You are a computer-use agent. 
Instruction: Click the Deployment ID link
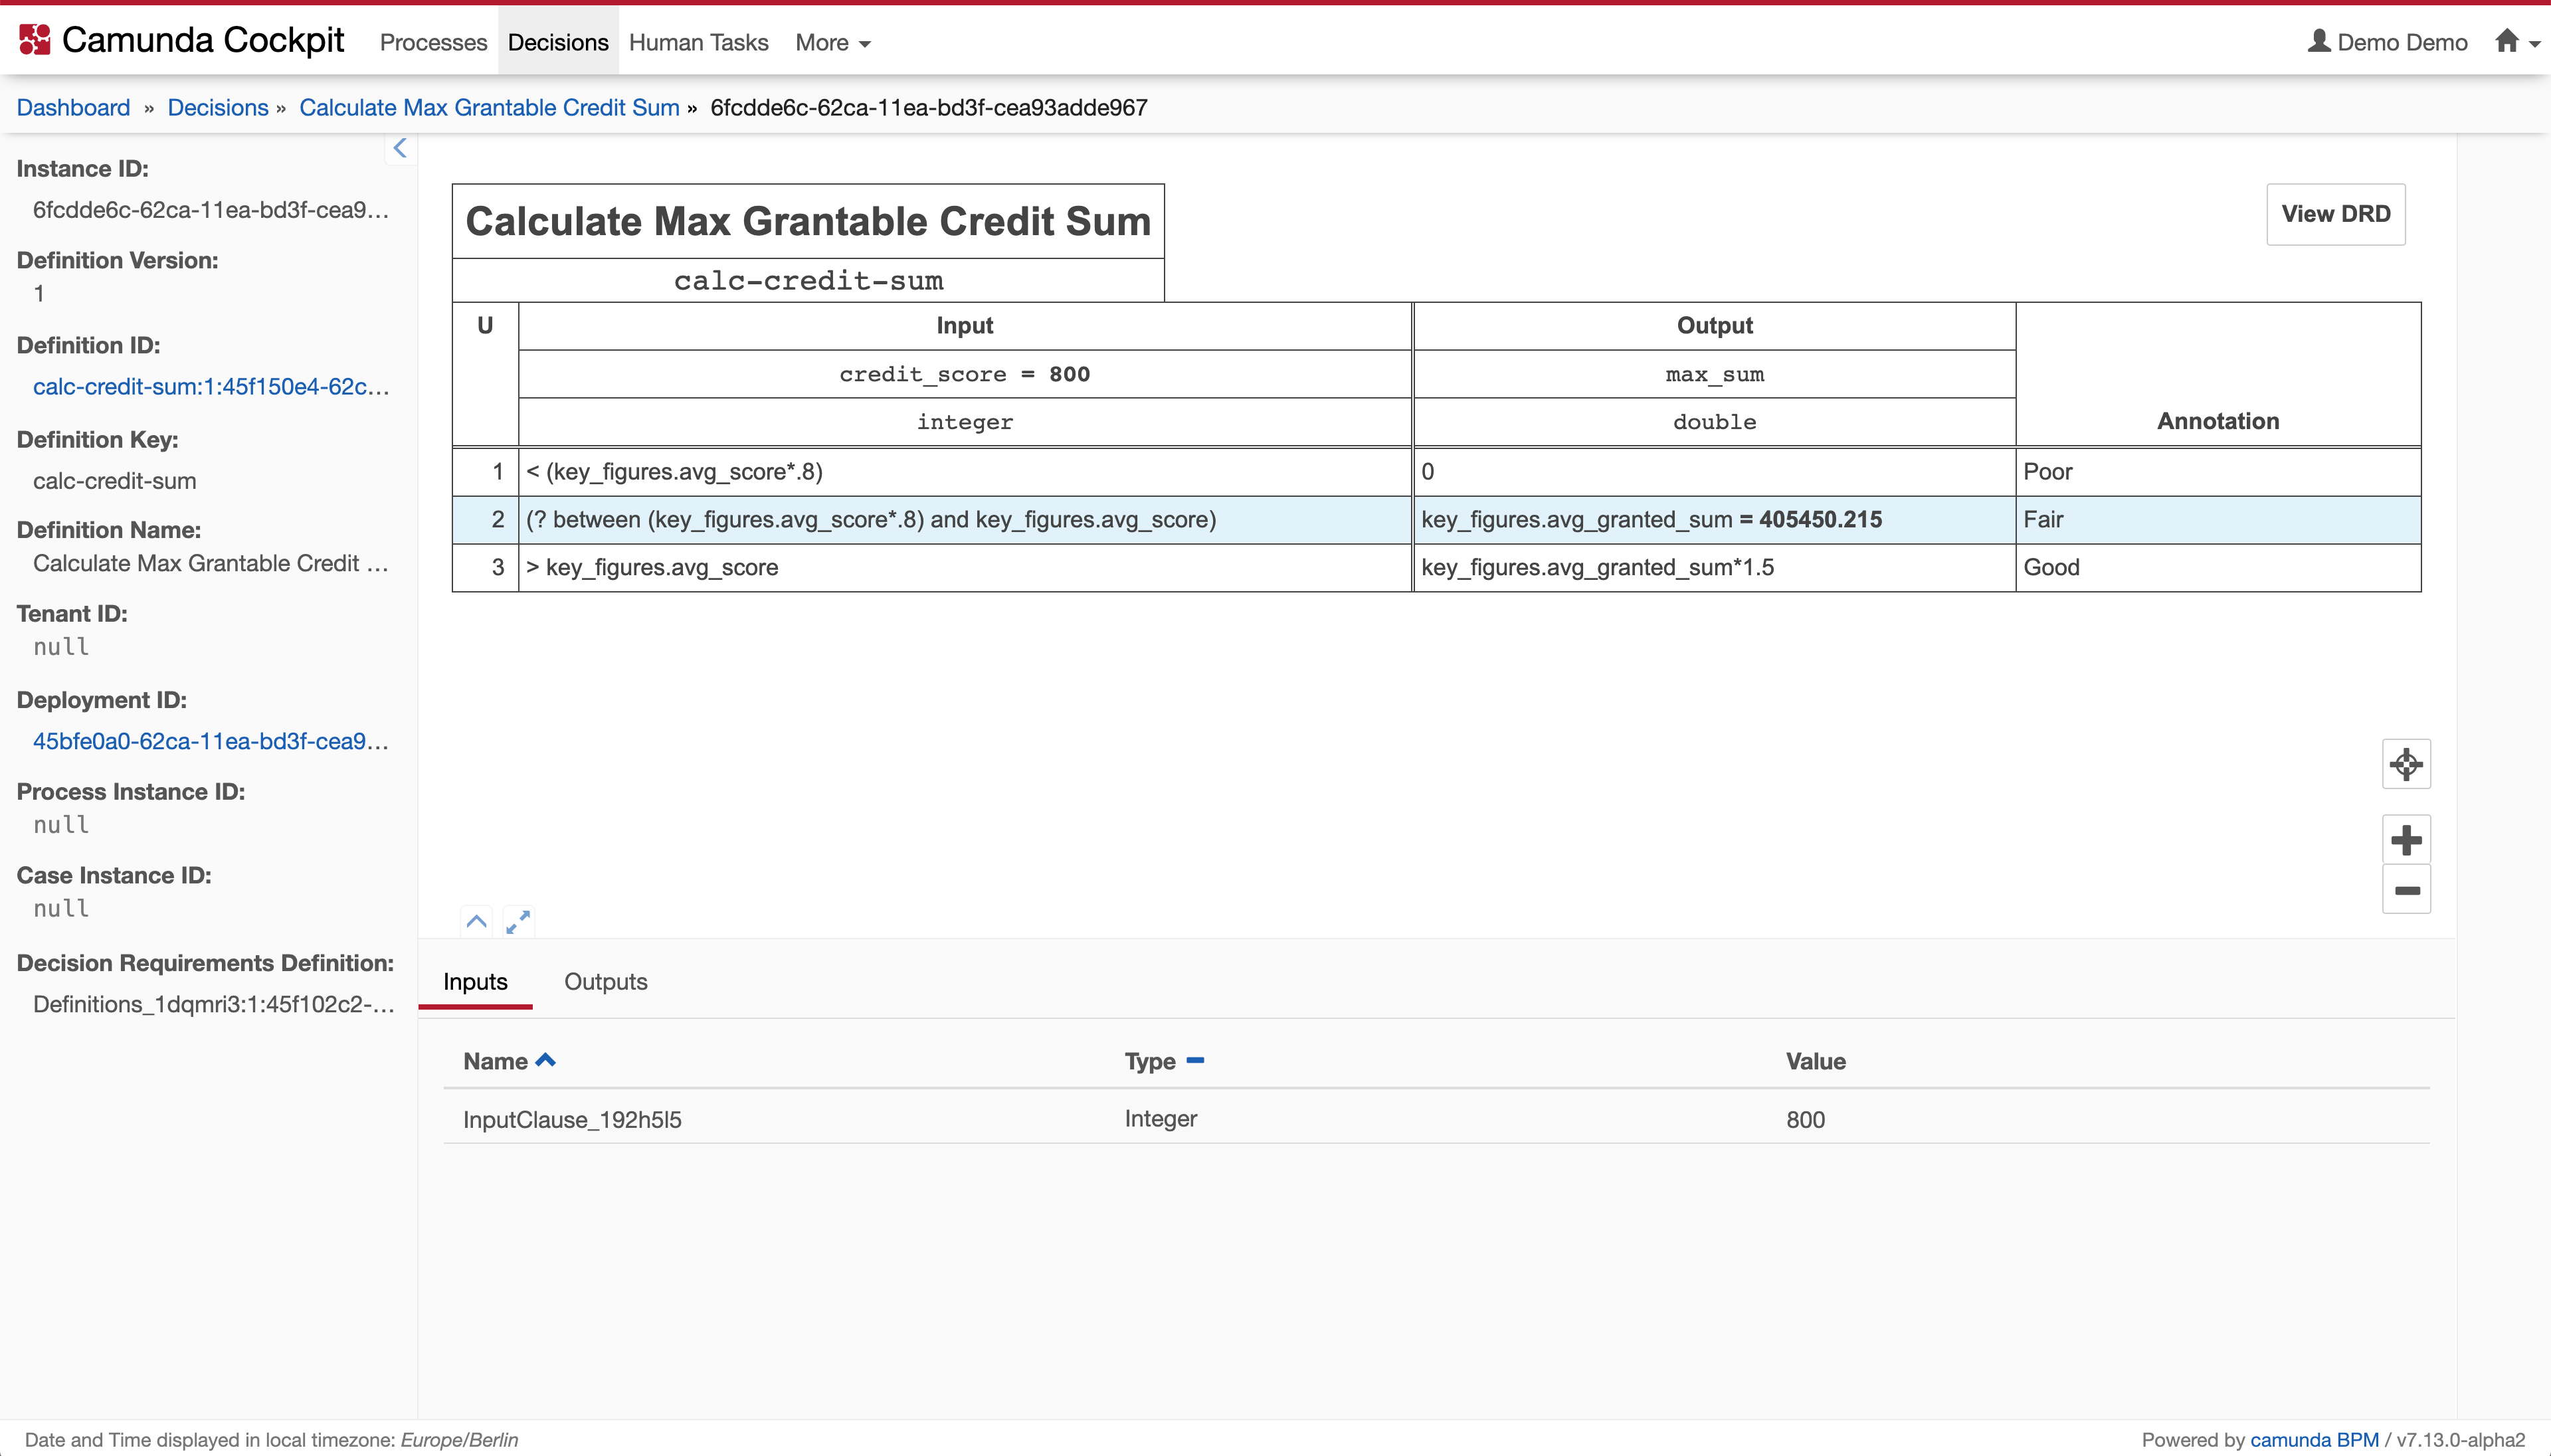[x=210, y=739]
